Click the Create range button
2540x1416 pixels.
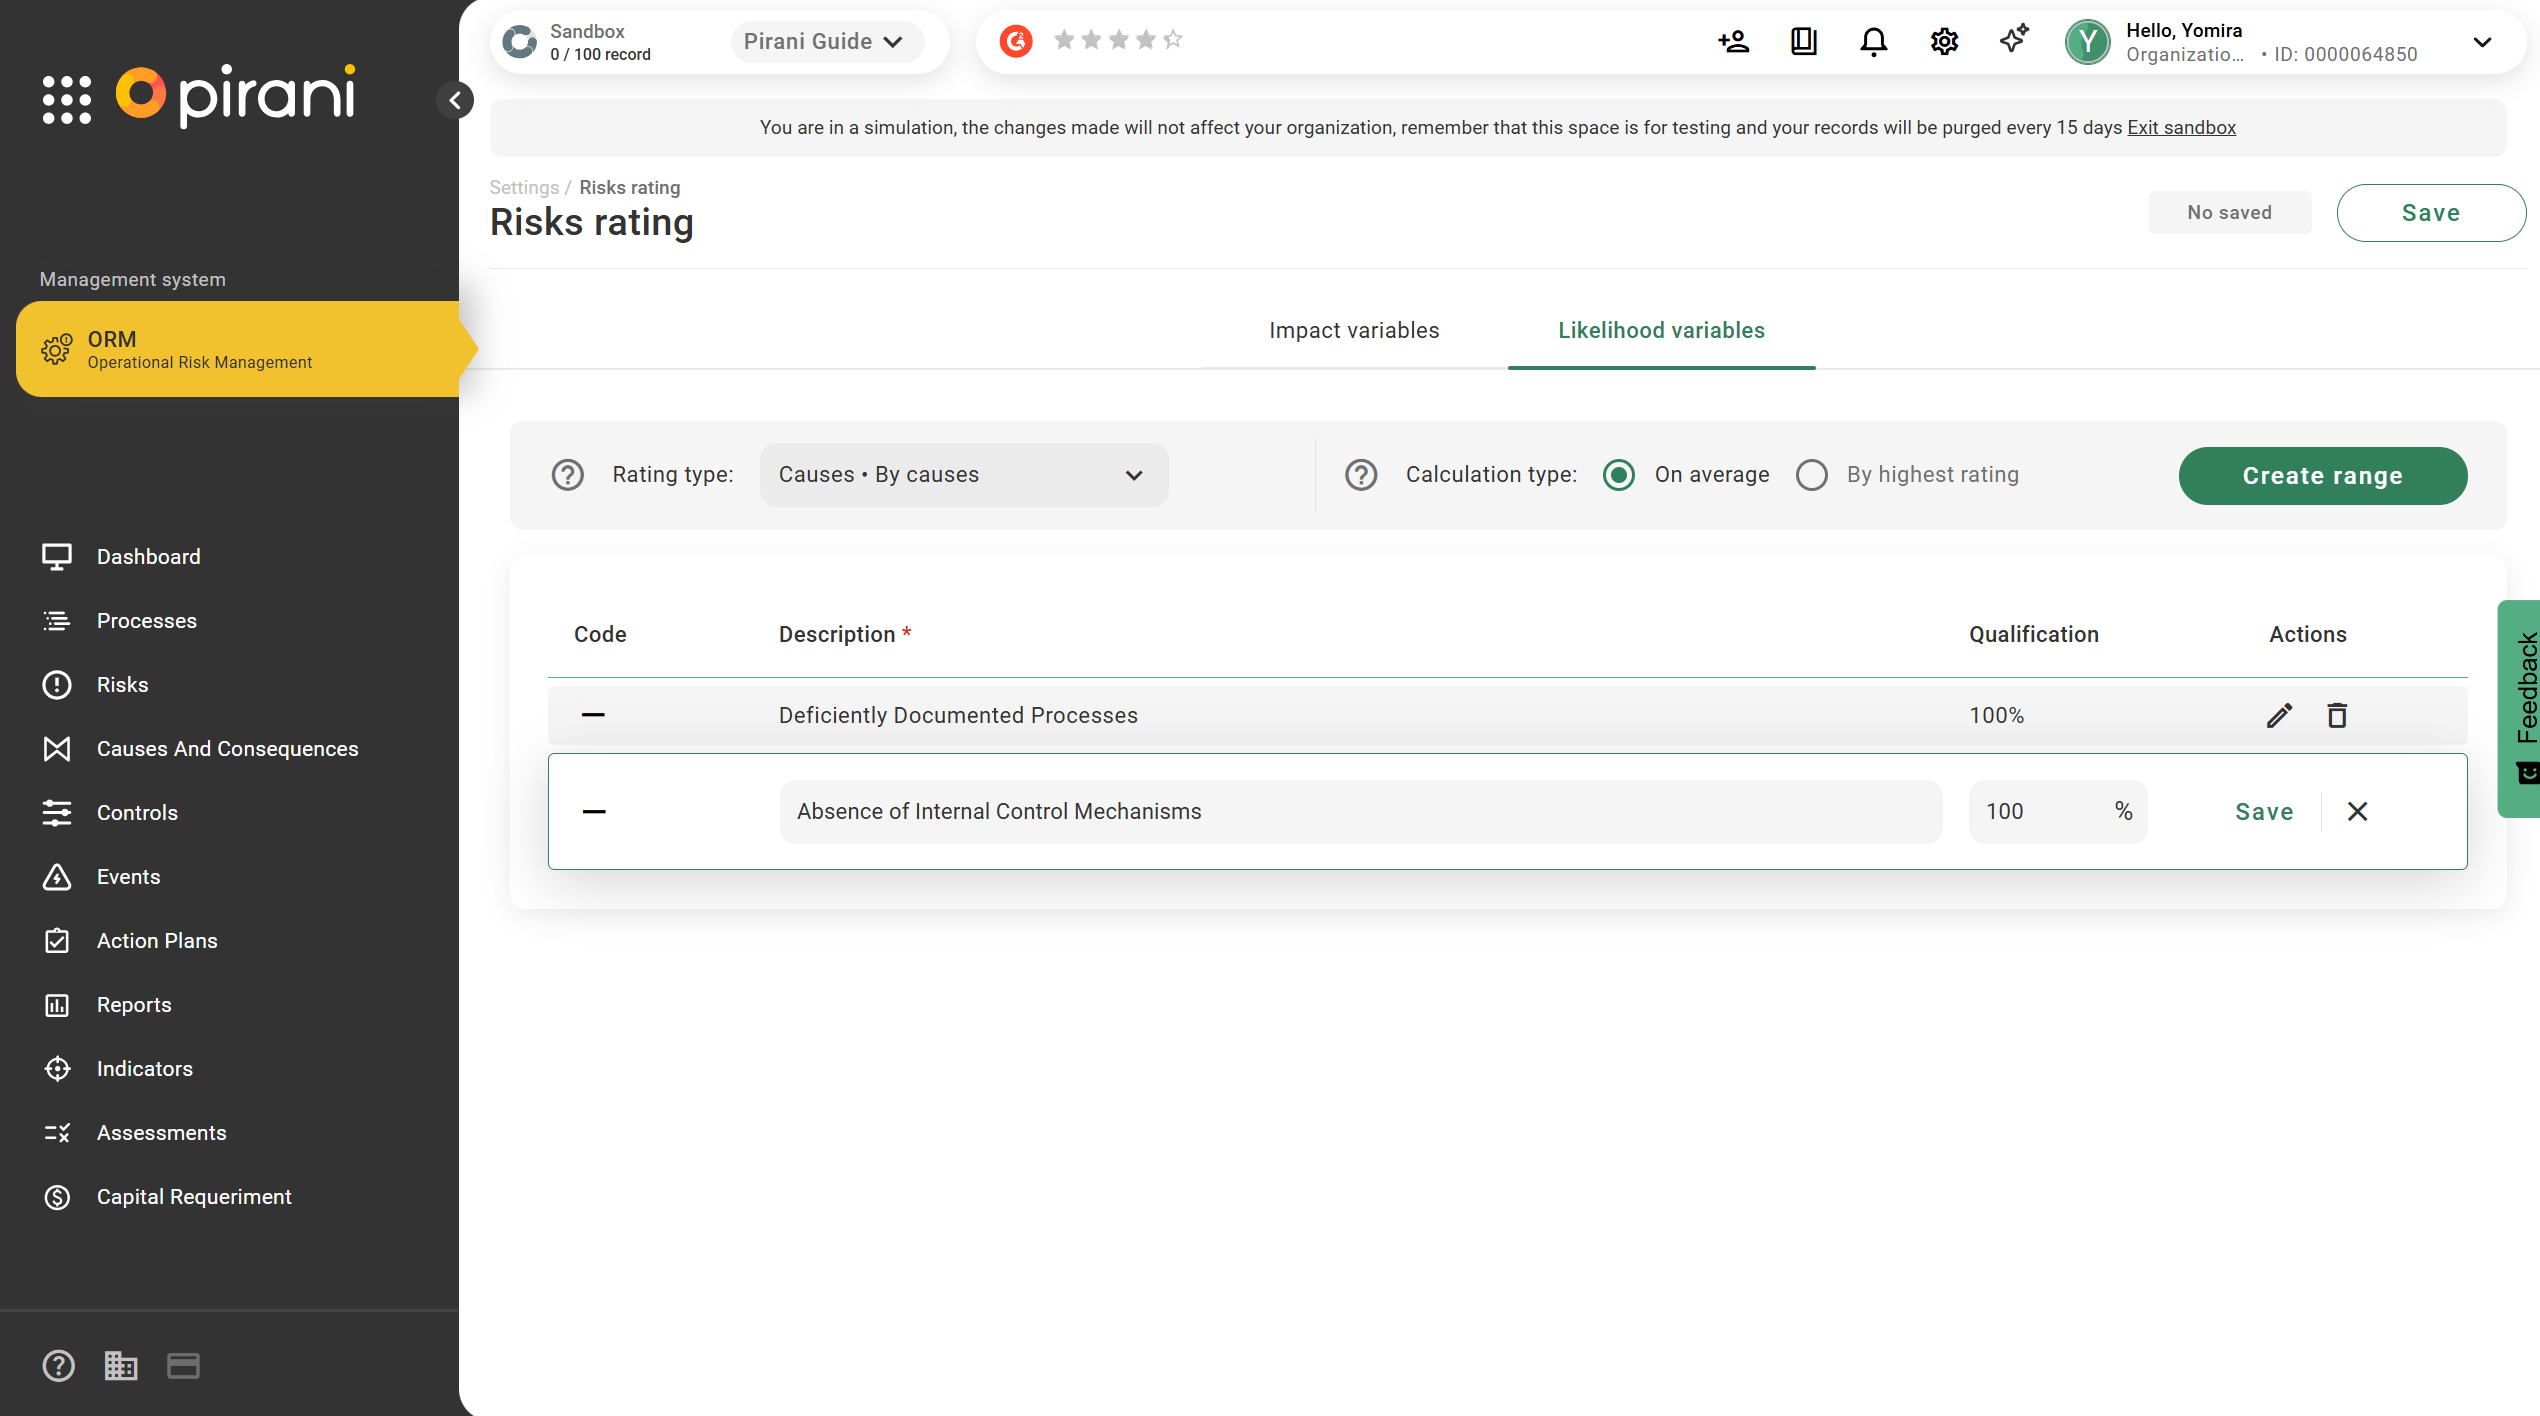tap(2322, 476)
